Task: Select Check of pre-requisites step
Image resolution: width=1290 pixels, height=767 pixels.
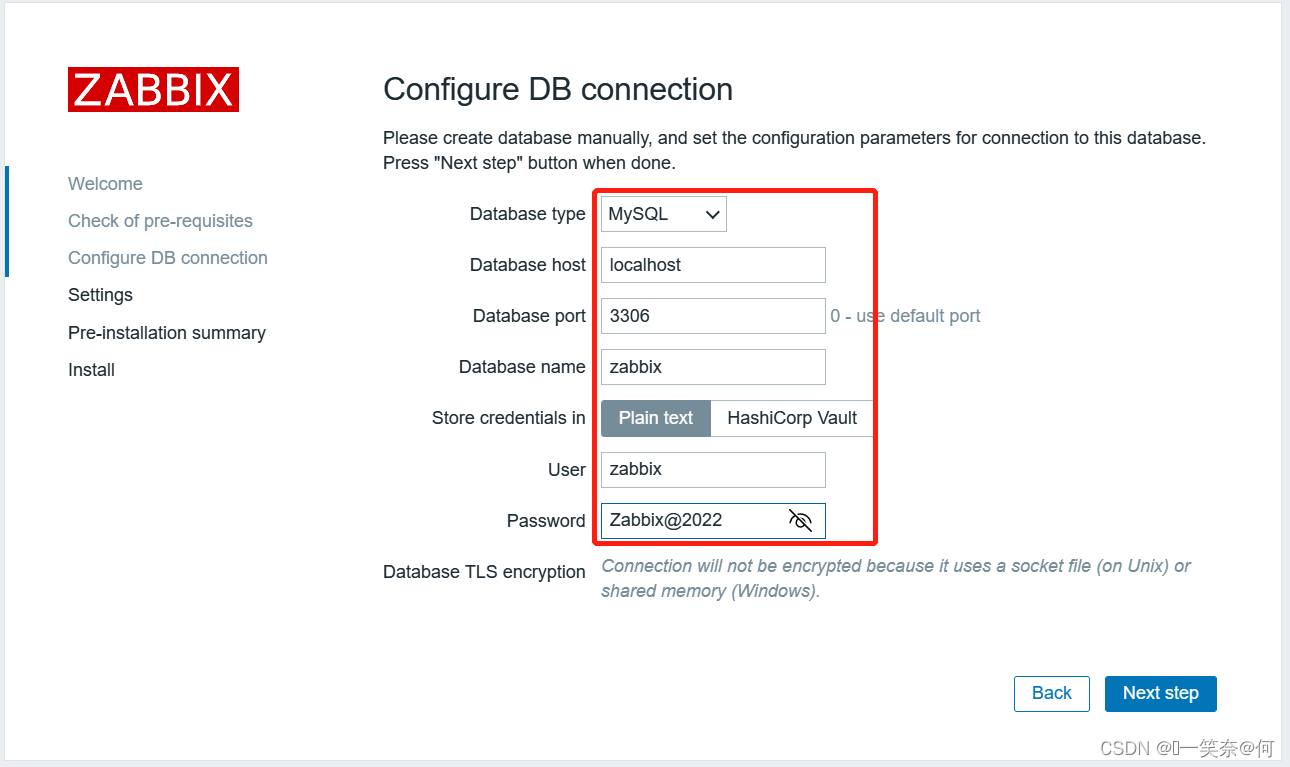Action: 160,221
